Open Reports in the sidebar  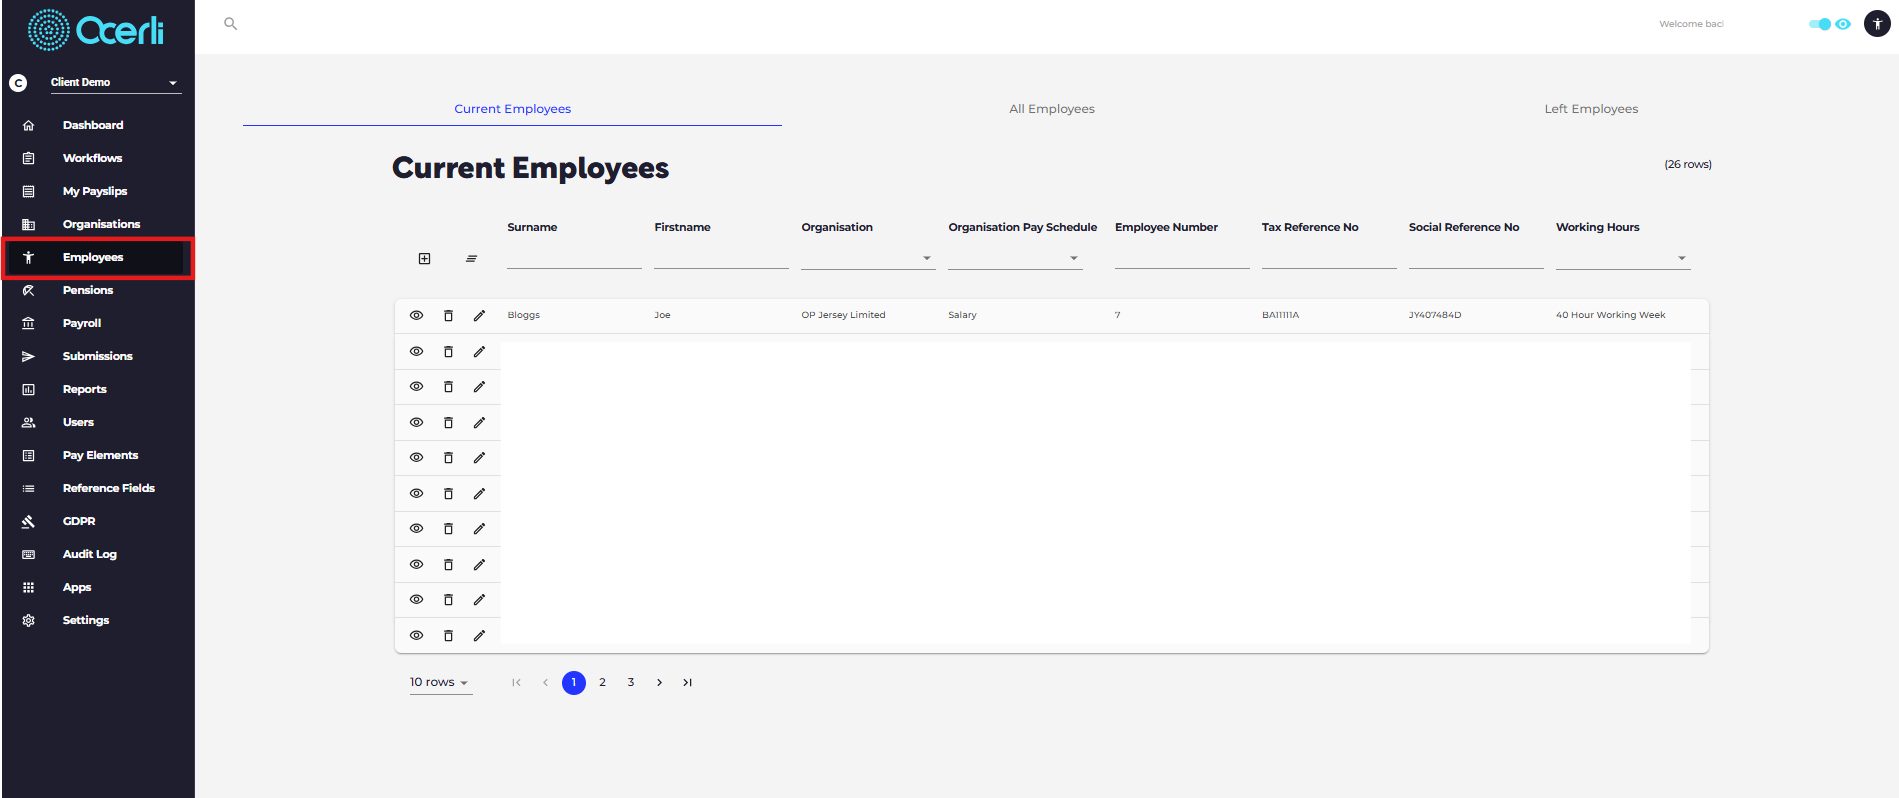coord(84,389)
